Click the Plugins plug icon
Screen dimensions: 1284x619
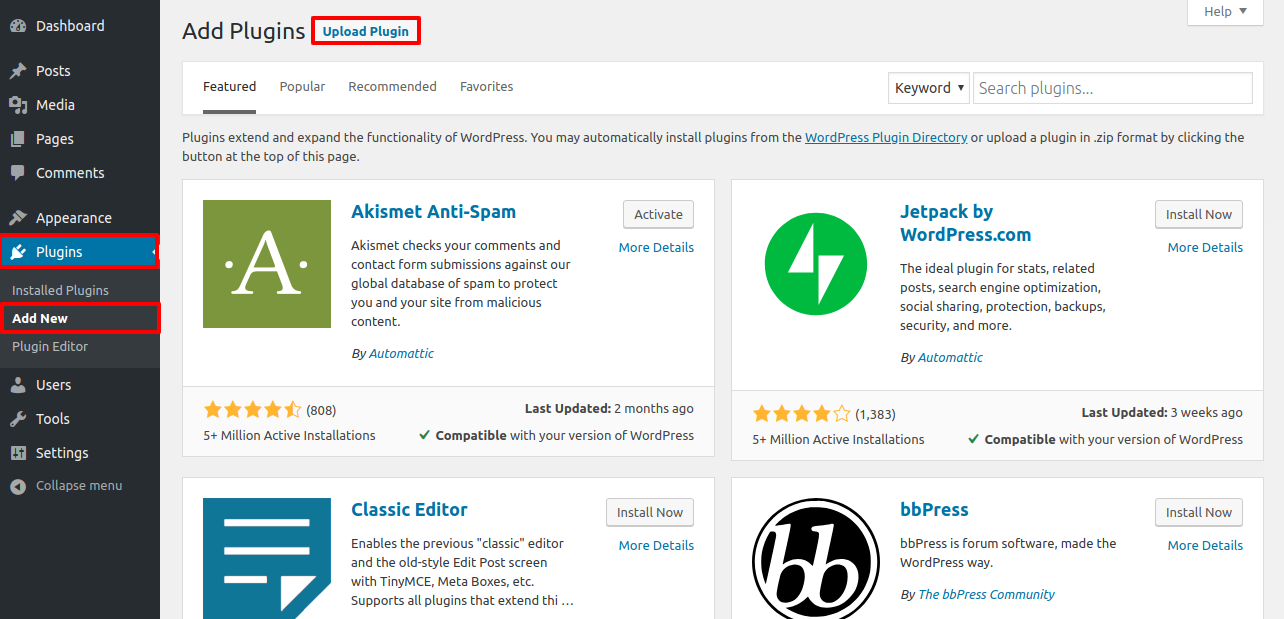(x=18, y=252)
